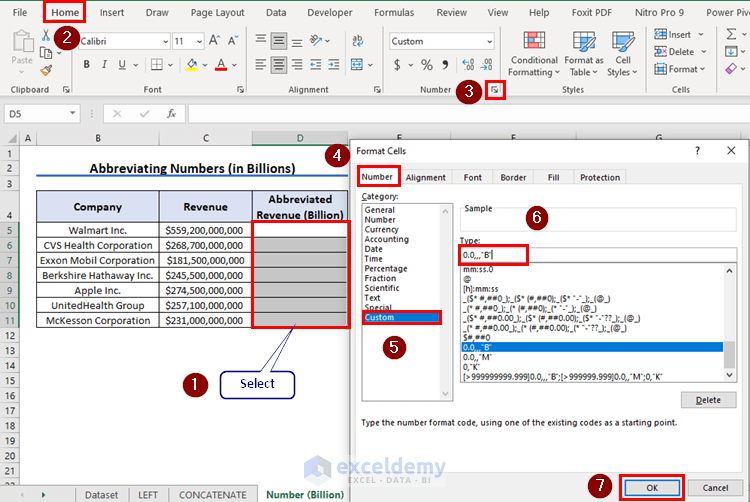Image resolution: width=750 pixels, height=502 pixels.
Task: Open Format dropdown in Cells group
Action: coord(680,69)
